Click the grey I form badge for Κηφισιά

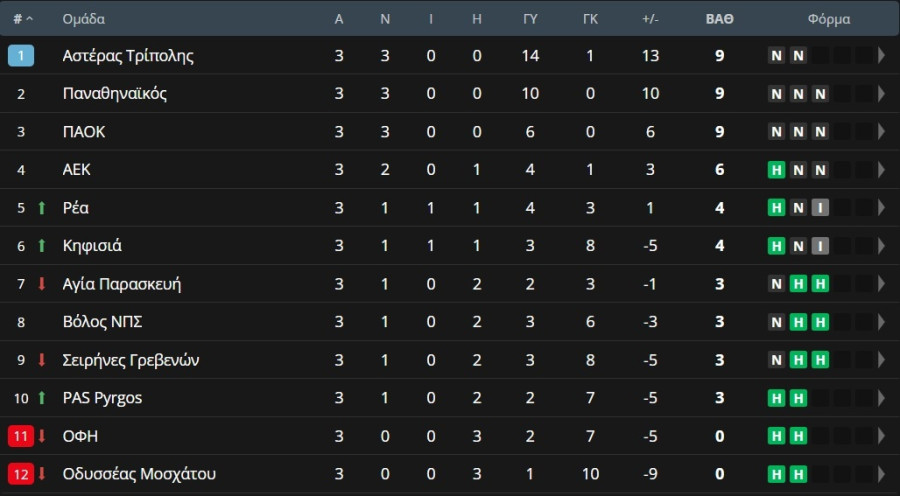pos(820,246)
